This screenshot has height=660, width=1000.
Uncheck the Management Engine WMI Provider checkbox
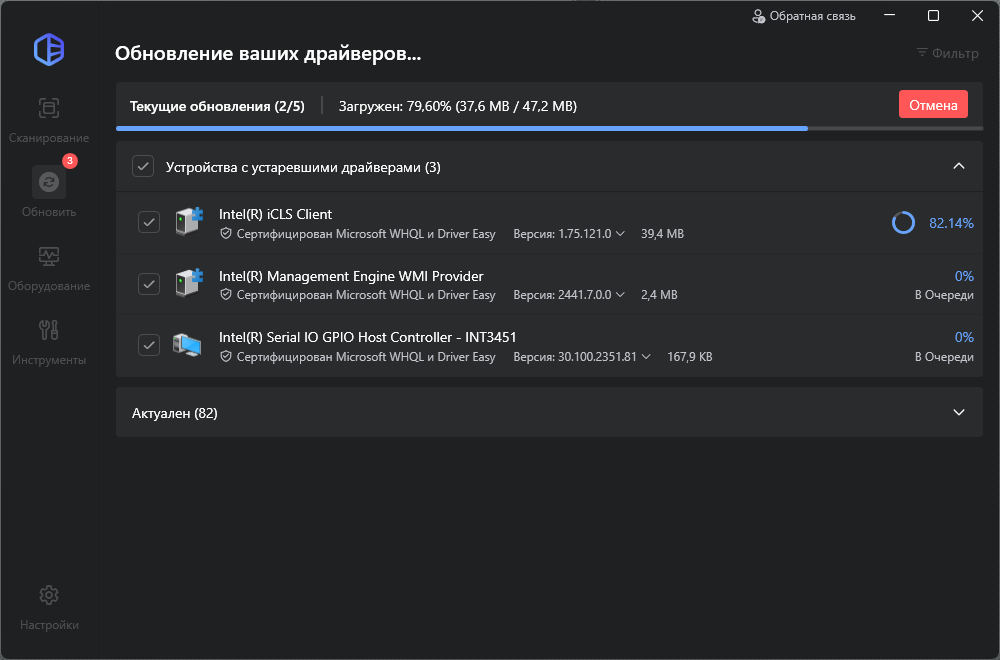149,283
